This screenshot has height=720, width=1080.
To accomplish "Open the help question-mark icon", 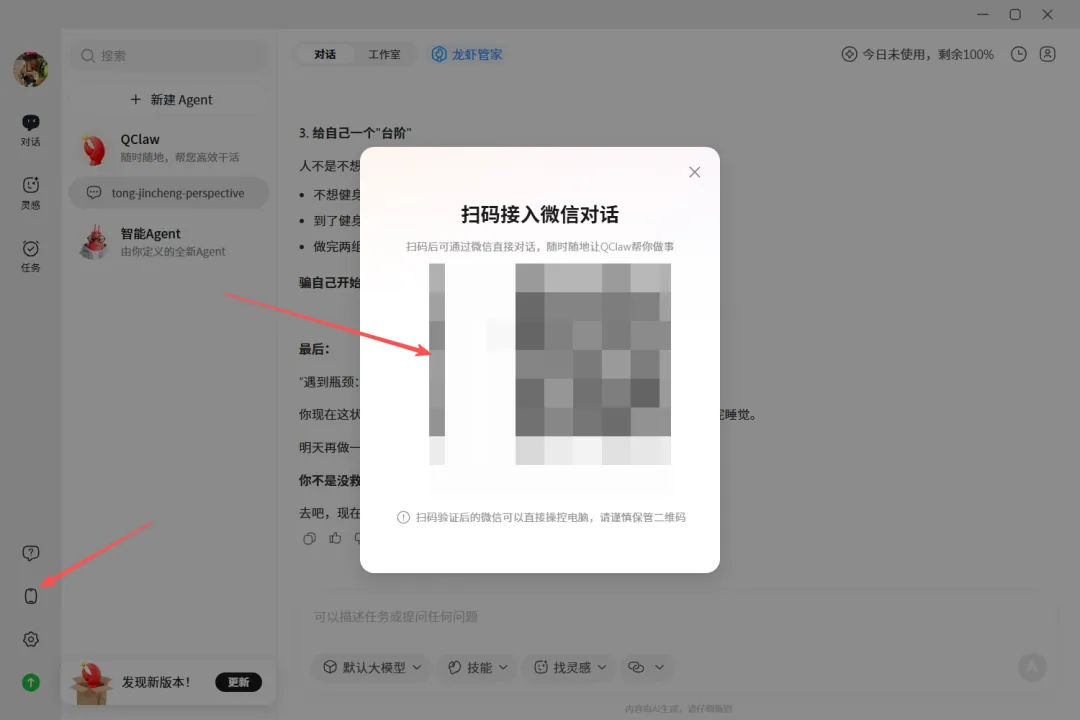I will point(30,553).
